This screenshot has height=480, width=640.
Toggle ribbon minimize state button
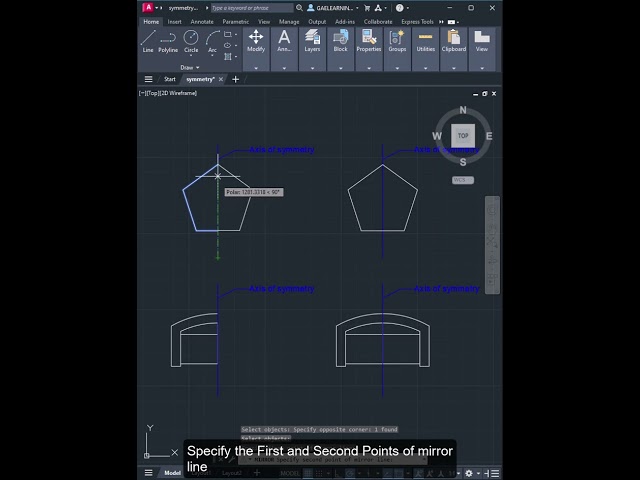point(451,22)
